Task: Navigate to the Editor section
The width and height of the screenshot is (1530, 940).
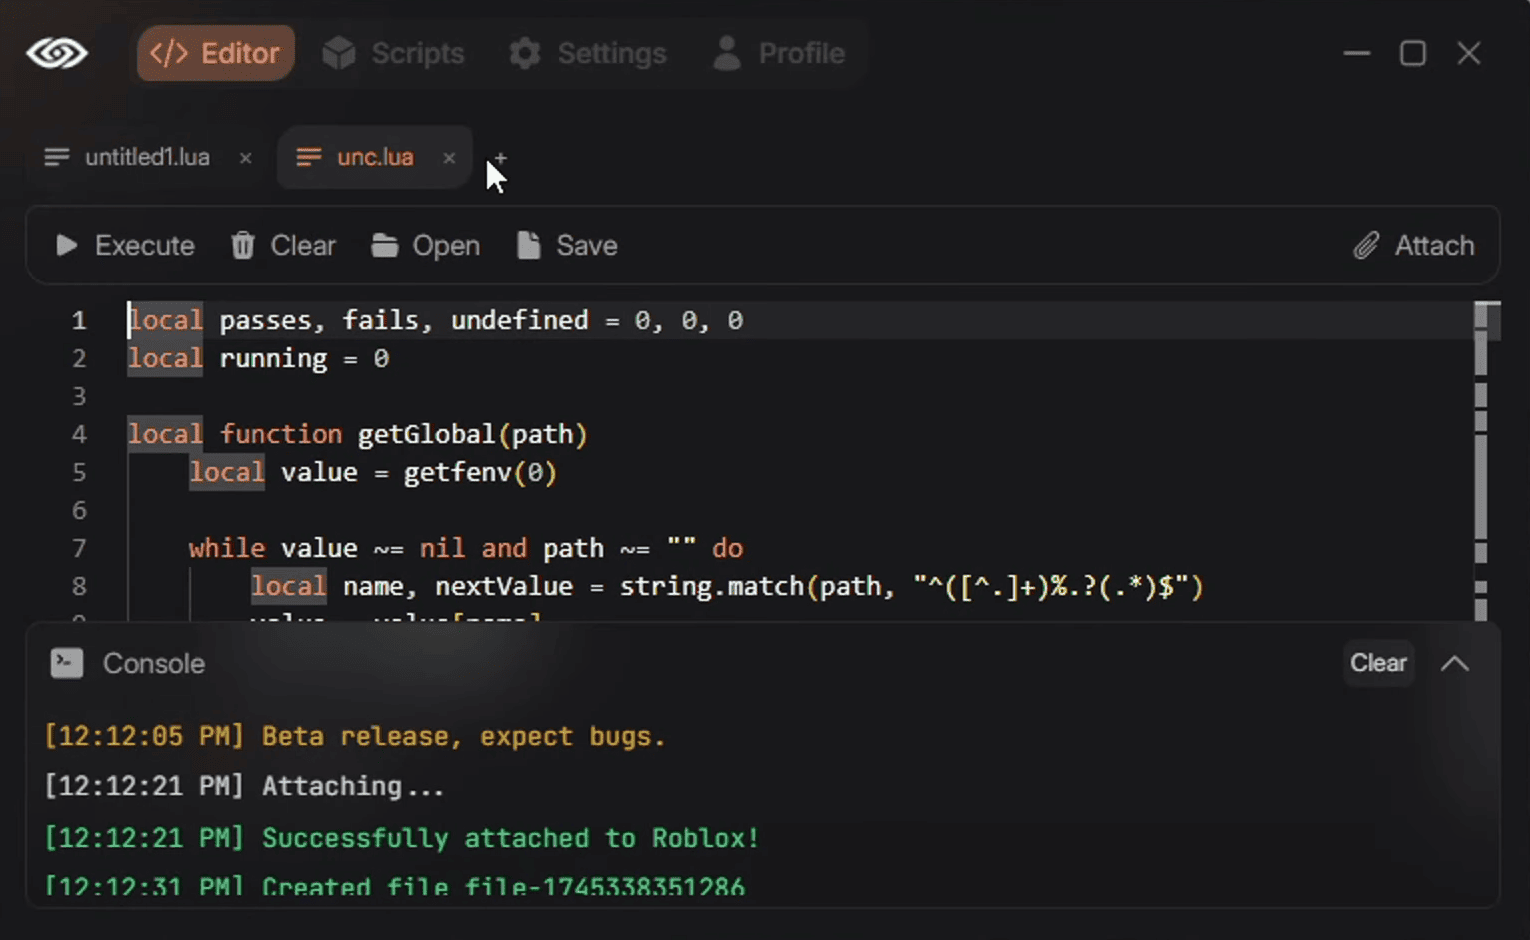Action: point(215,53)
